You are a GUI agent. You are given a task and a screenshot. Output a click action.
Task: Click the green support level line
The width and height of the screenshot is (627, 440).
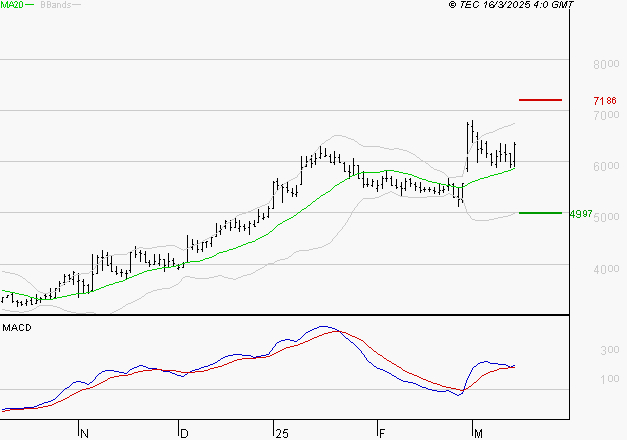[540, 213]
